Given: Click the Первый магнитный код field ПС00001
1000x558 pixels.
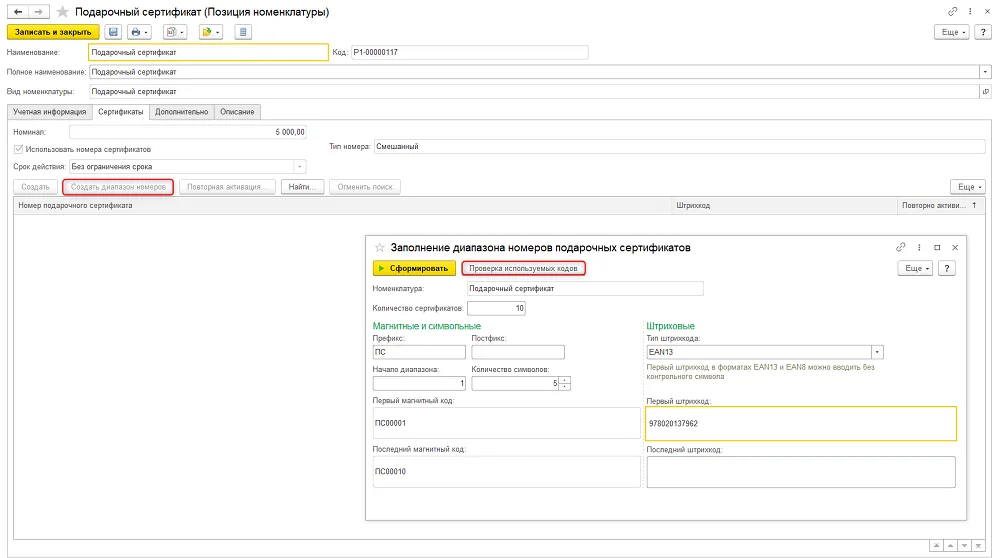Looking at the screenshot, I should coord(506,423).
